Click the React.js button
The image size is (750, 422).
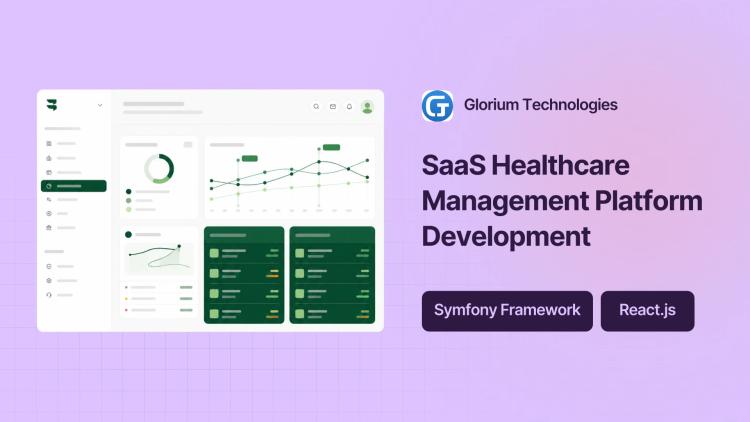(647, 311)
